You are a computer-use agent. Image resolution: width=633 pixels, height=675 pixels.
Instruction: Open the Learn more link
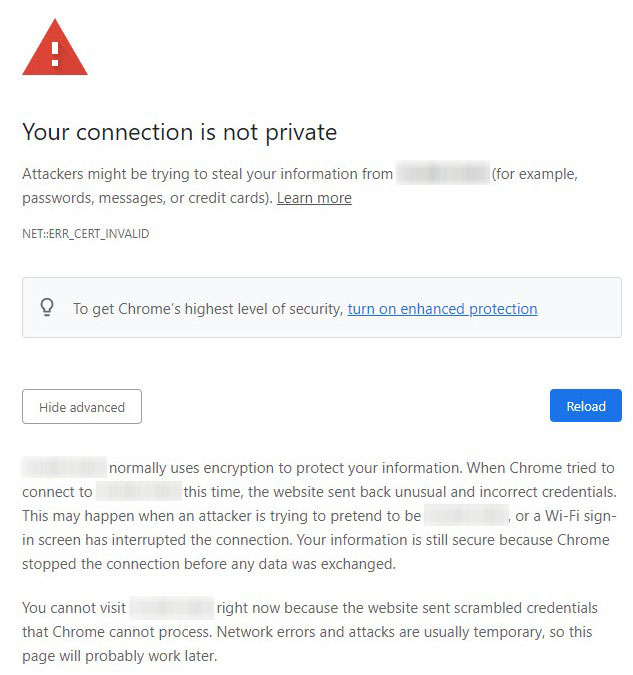pos(314,198)
